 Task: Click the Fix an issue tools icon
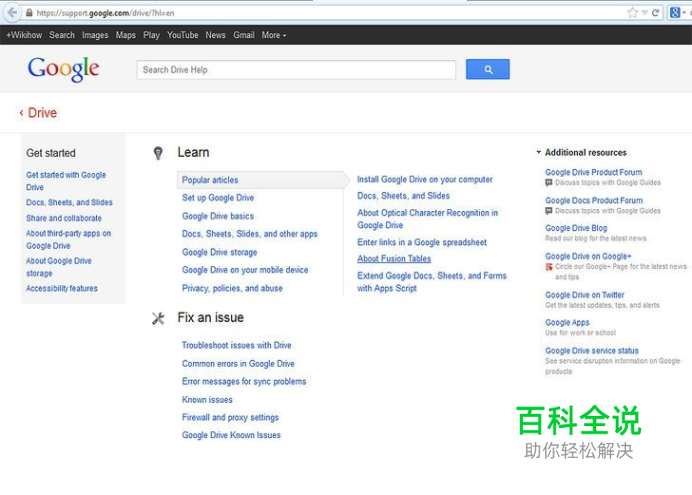pyautogui.click(x=158, y=318)
